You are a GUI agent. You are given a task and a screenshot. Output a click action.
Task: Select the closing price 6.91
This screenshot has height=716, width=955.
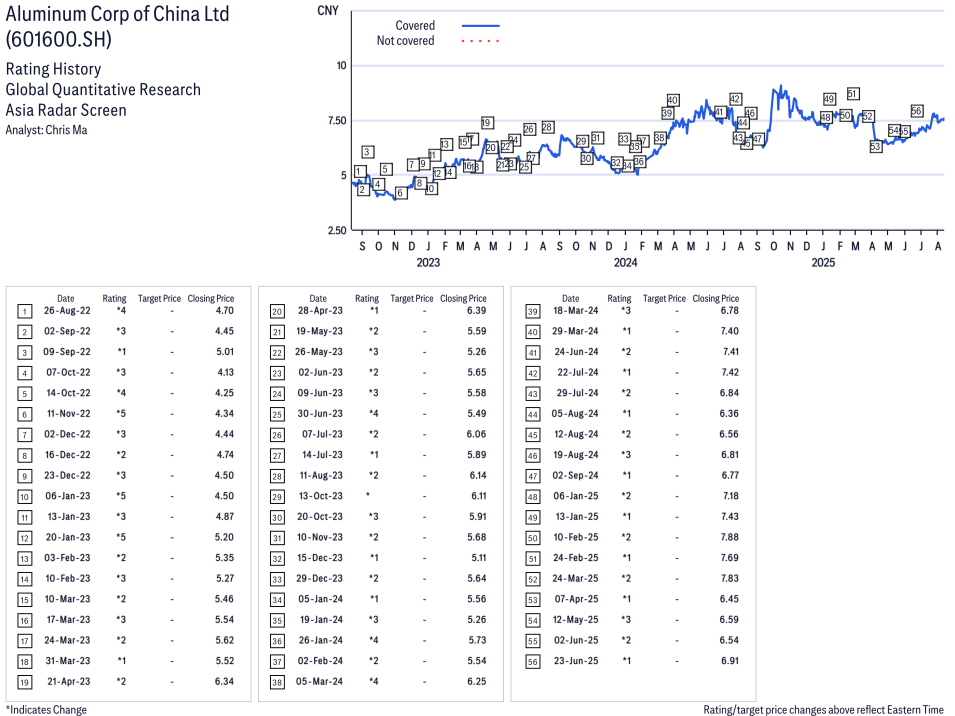730,661
